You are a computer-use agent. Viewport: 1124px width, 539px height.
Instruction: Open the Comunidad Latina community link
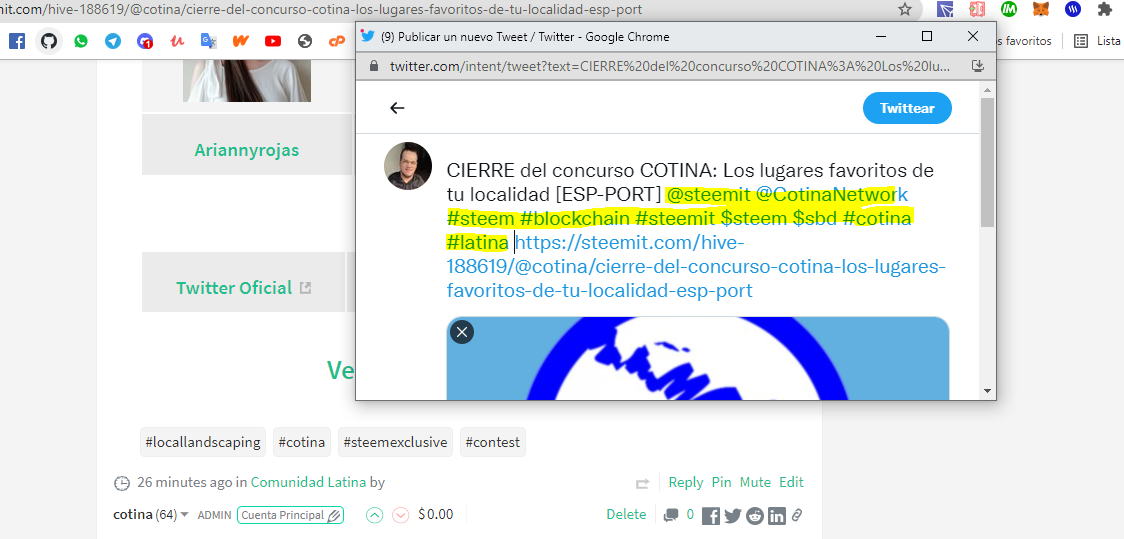[308, 482]
